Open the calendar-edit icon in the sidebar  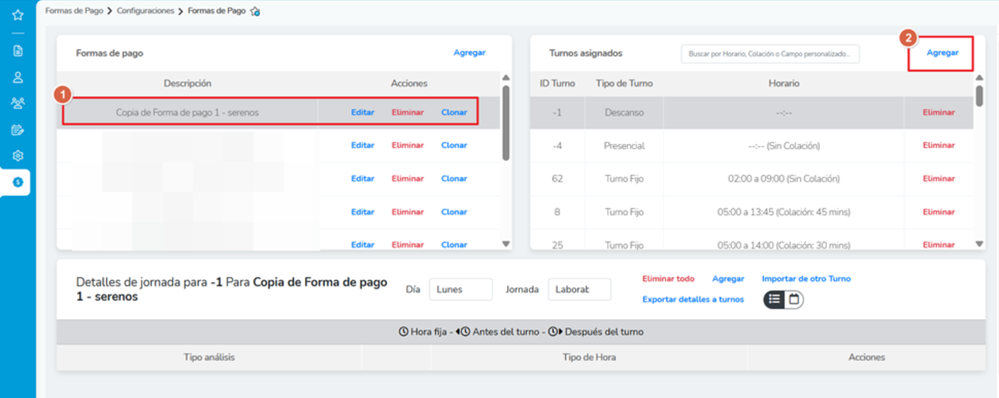[18, 130]
